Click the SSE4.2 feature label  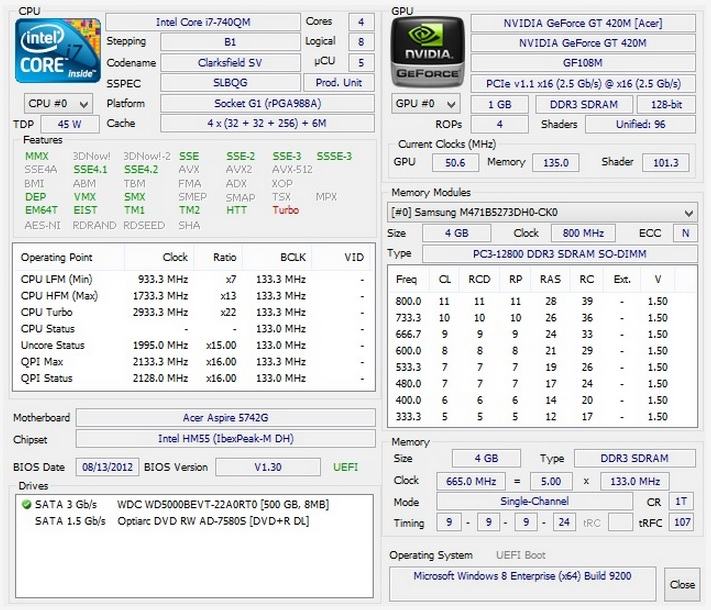pyautogui.click(x=141, y=170)
